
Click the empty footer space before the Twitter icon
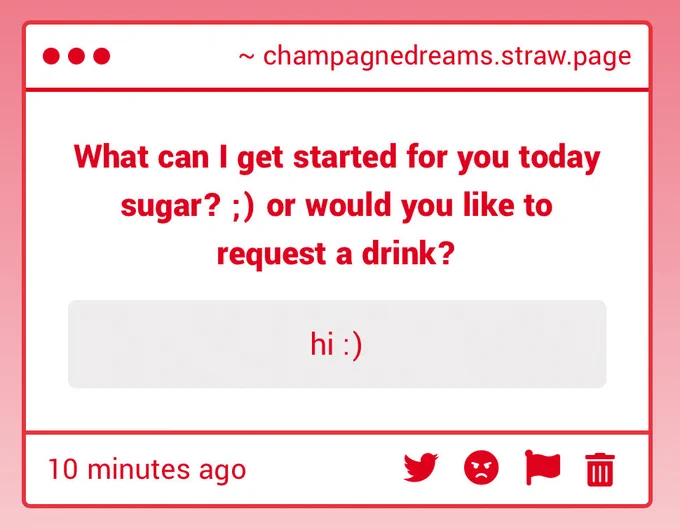(323, 469)
